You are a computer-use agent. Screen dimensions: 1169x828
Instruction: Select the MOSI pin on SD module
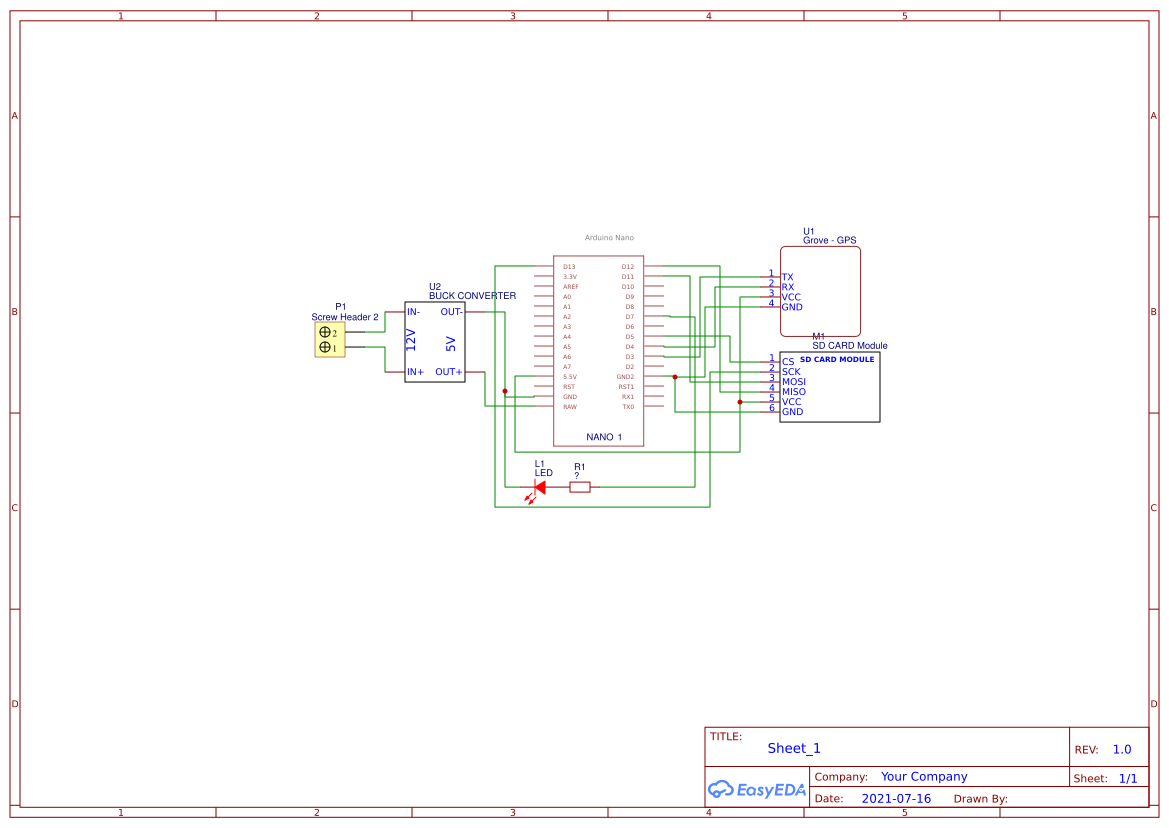click(794, 382)
